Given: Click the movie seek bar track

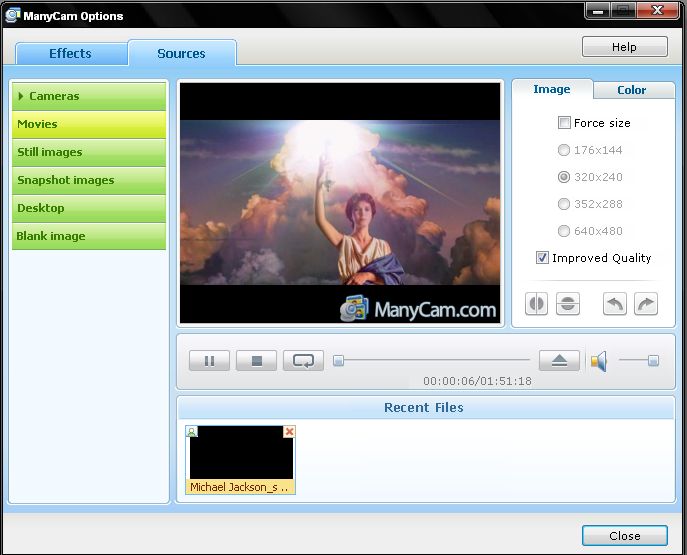Looking at the screenshot, I should pos(432,360).
